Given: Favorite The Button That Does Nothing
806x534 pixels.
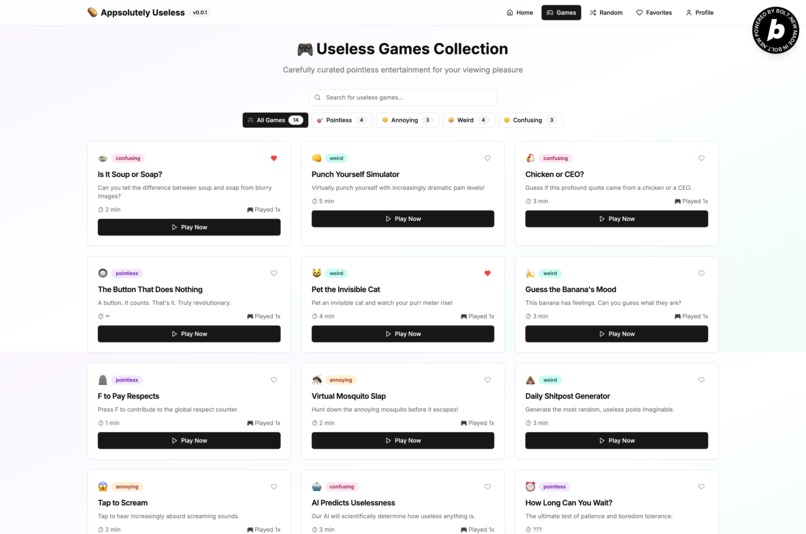Looking at the screenshot, I should pos(273,273).
